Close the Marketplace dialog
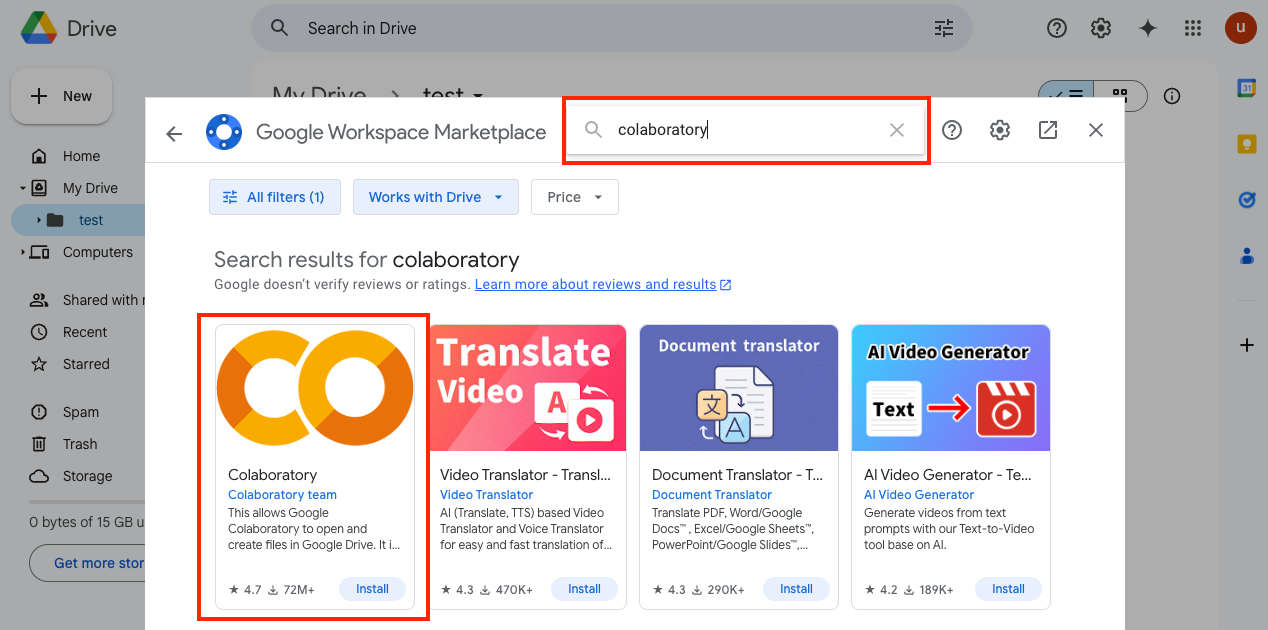 click(x=1096, y=130)
